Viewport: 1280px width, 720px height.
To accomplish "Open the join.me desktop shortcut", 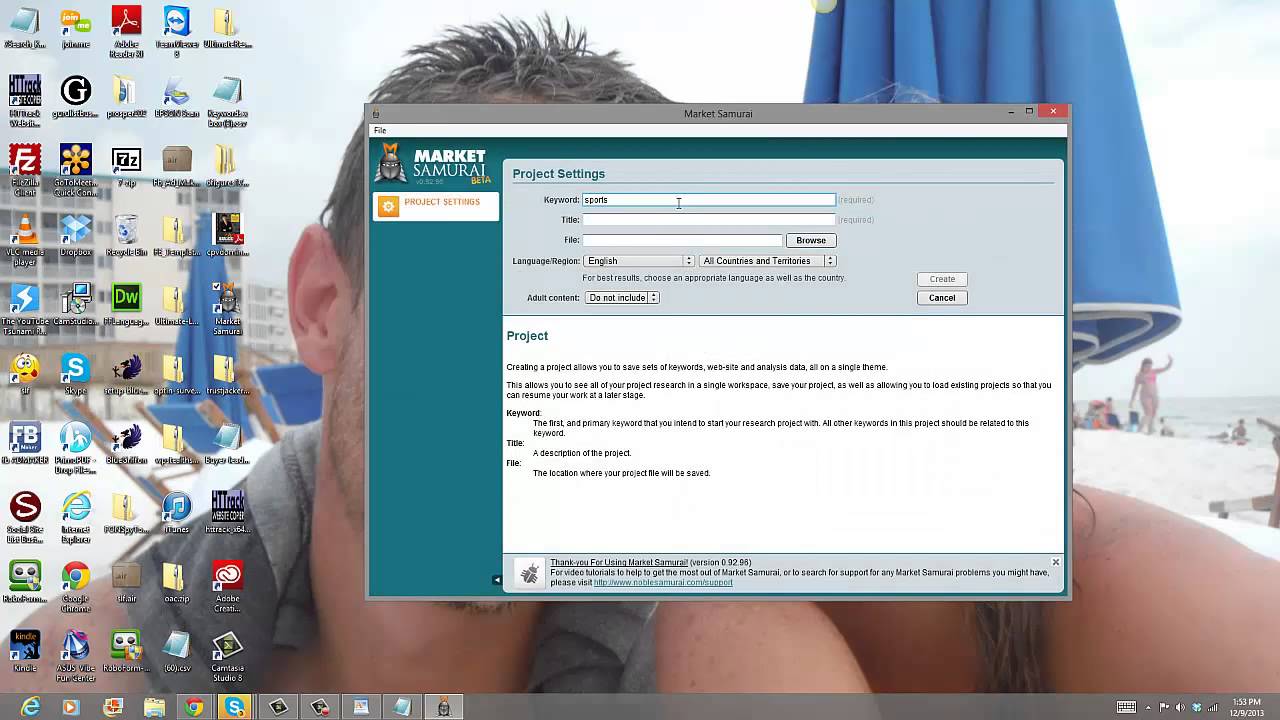I will [75, 30].
